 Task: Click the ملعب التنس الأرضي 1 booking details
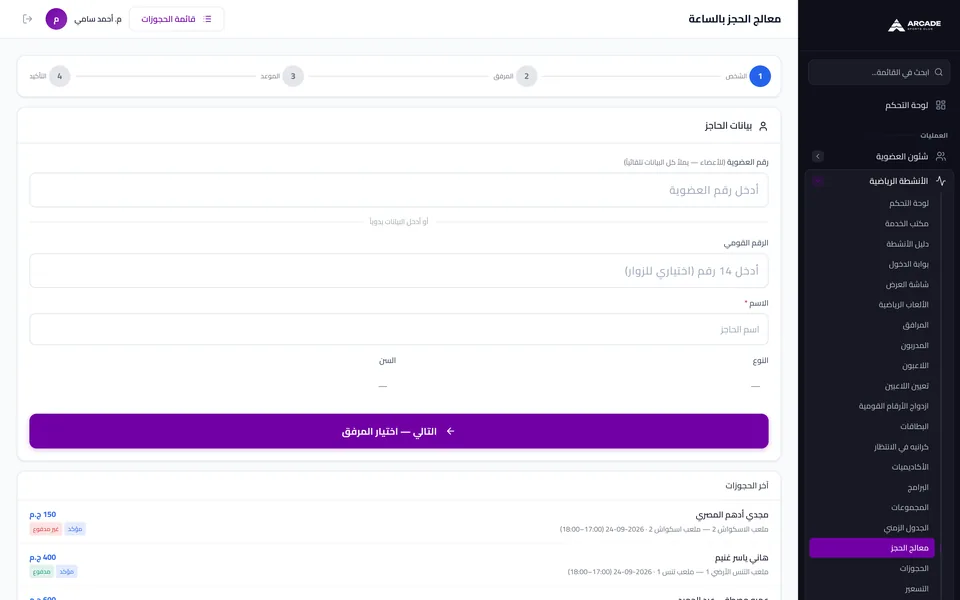[668, 572]
